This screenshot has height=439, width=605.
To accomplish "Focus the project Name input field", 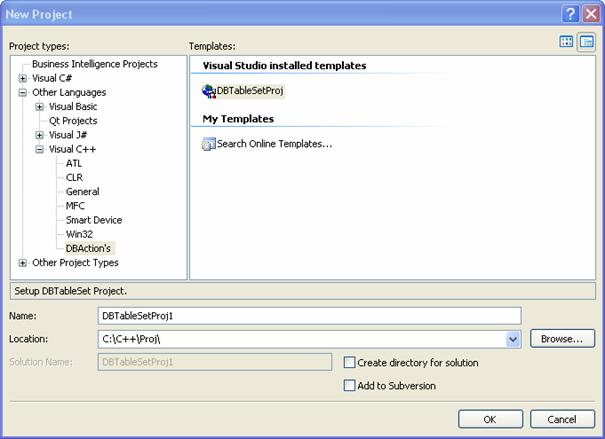I will [309, 316].
